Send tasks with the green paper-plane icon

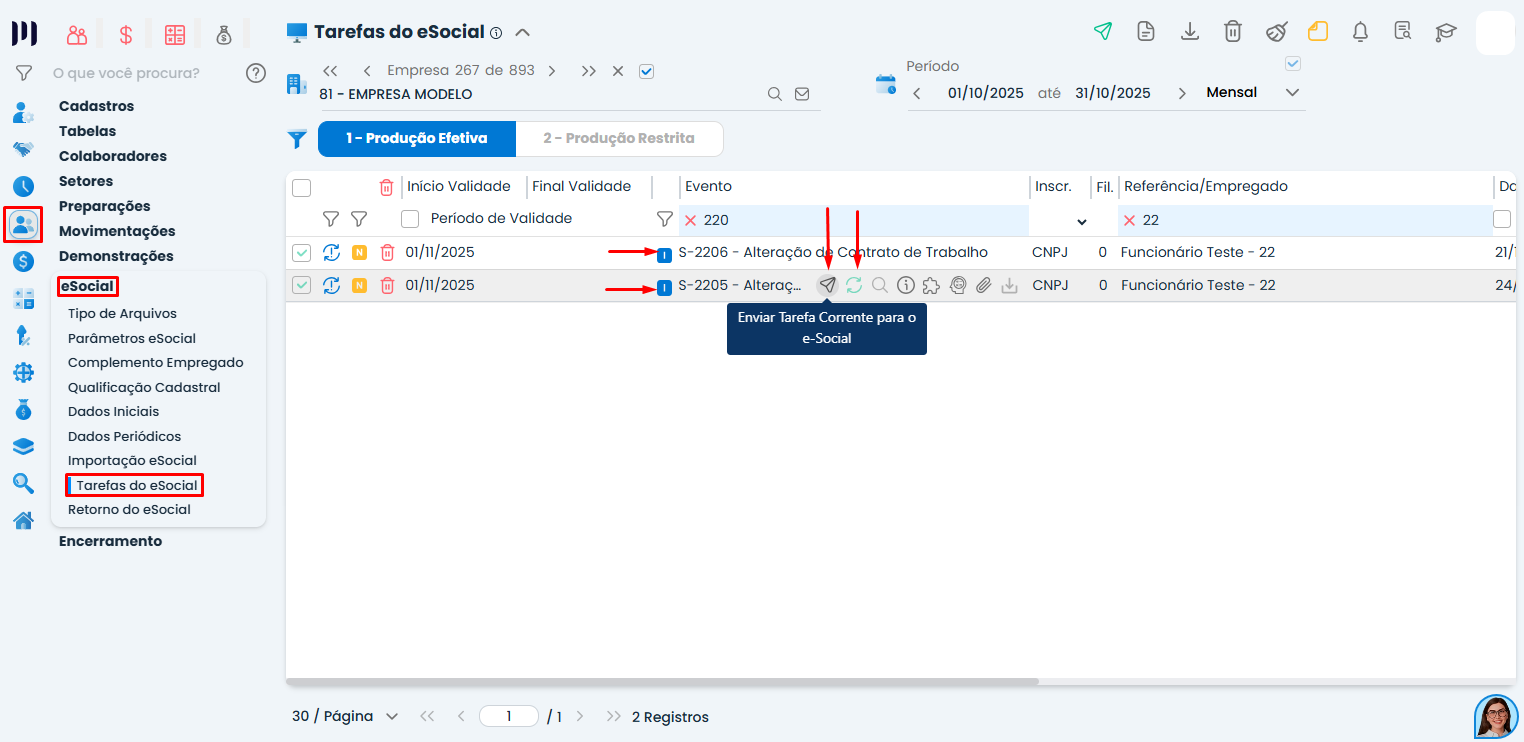tap(1102, 31)
